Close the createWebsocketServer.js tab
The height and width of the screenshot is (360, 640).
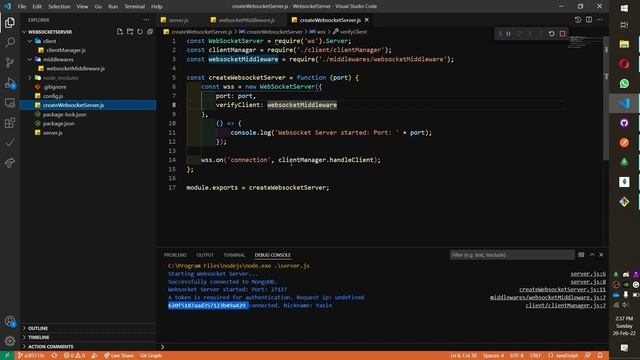pyautogui.click(x=367, y=20)
